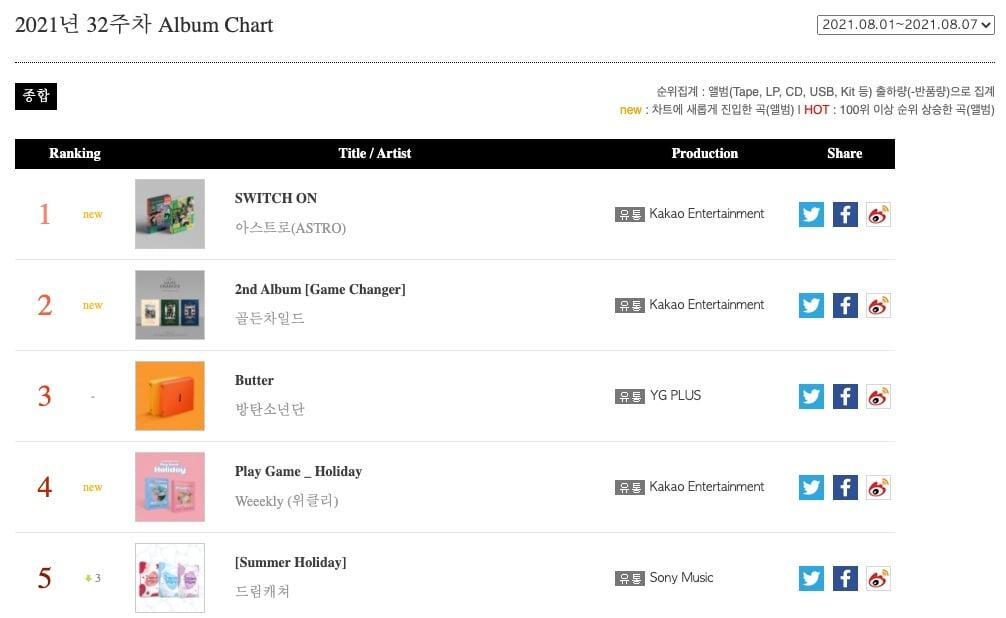Open the SWITCH ON album title link
This screenshot has width=1006, height=618.
coord(276,198)
